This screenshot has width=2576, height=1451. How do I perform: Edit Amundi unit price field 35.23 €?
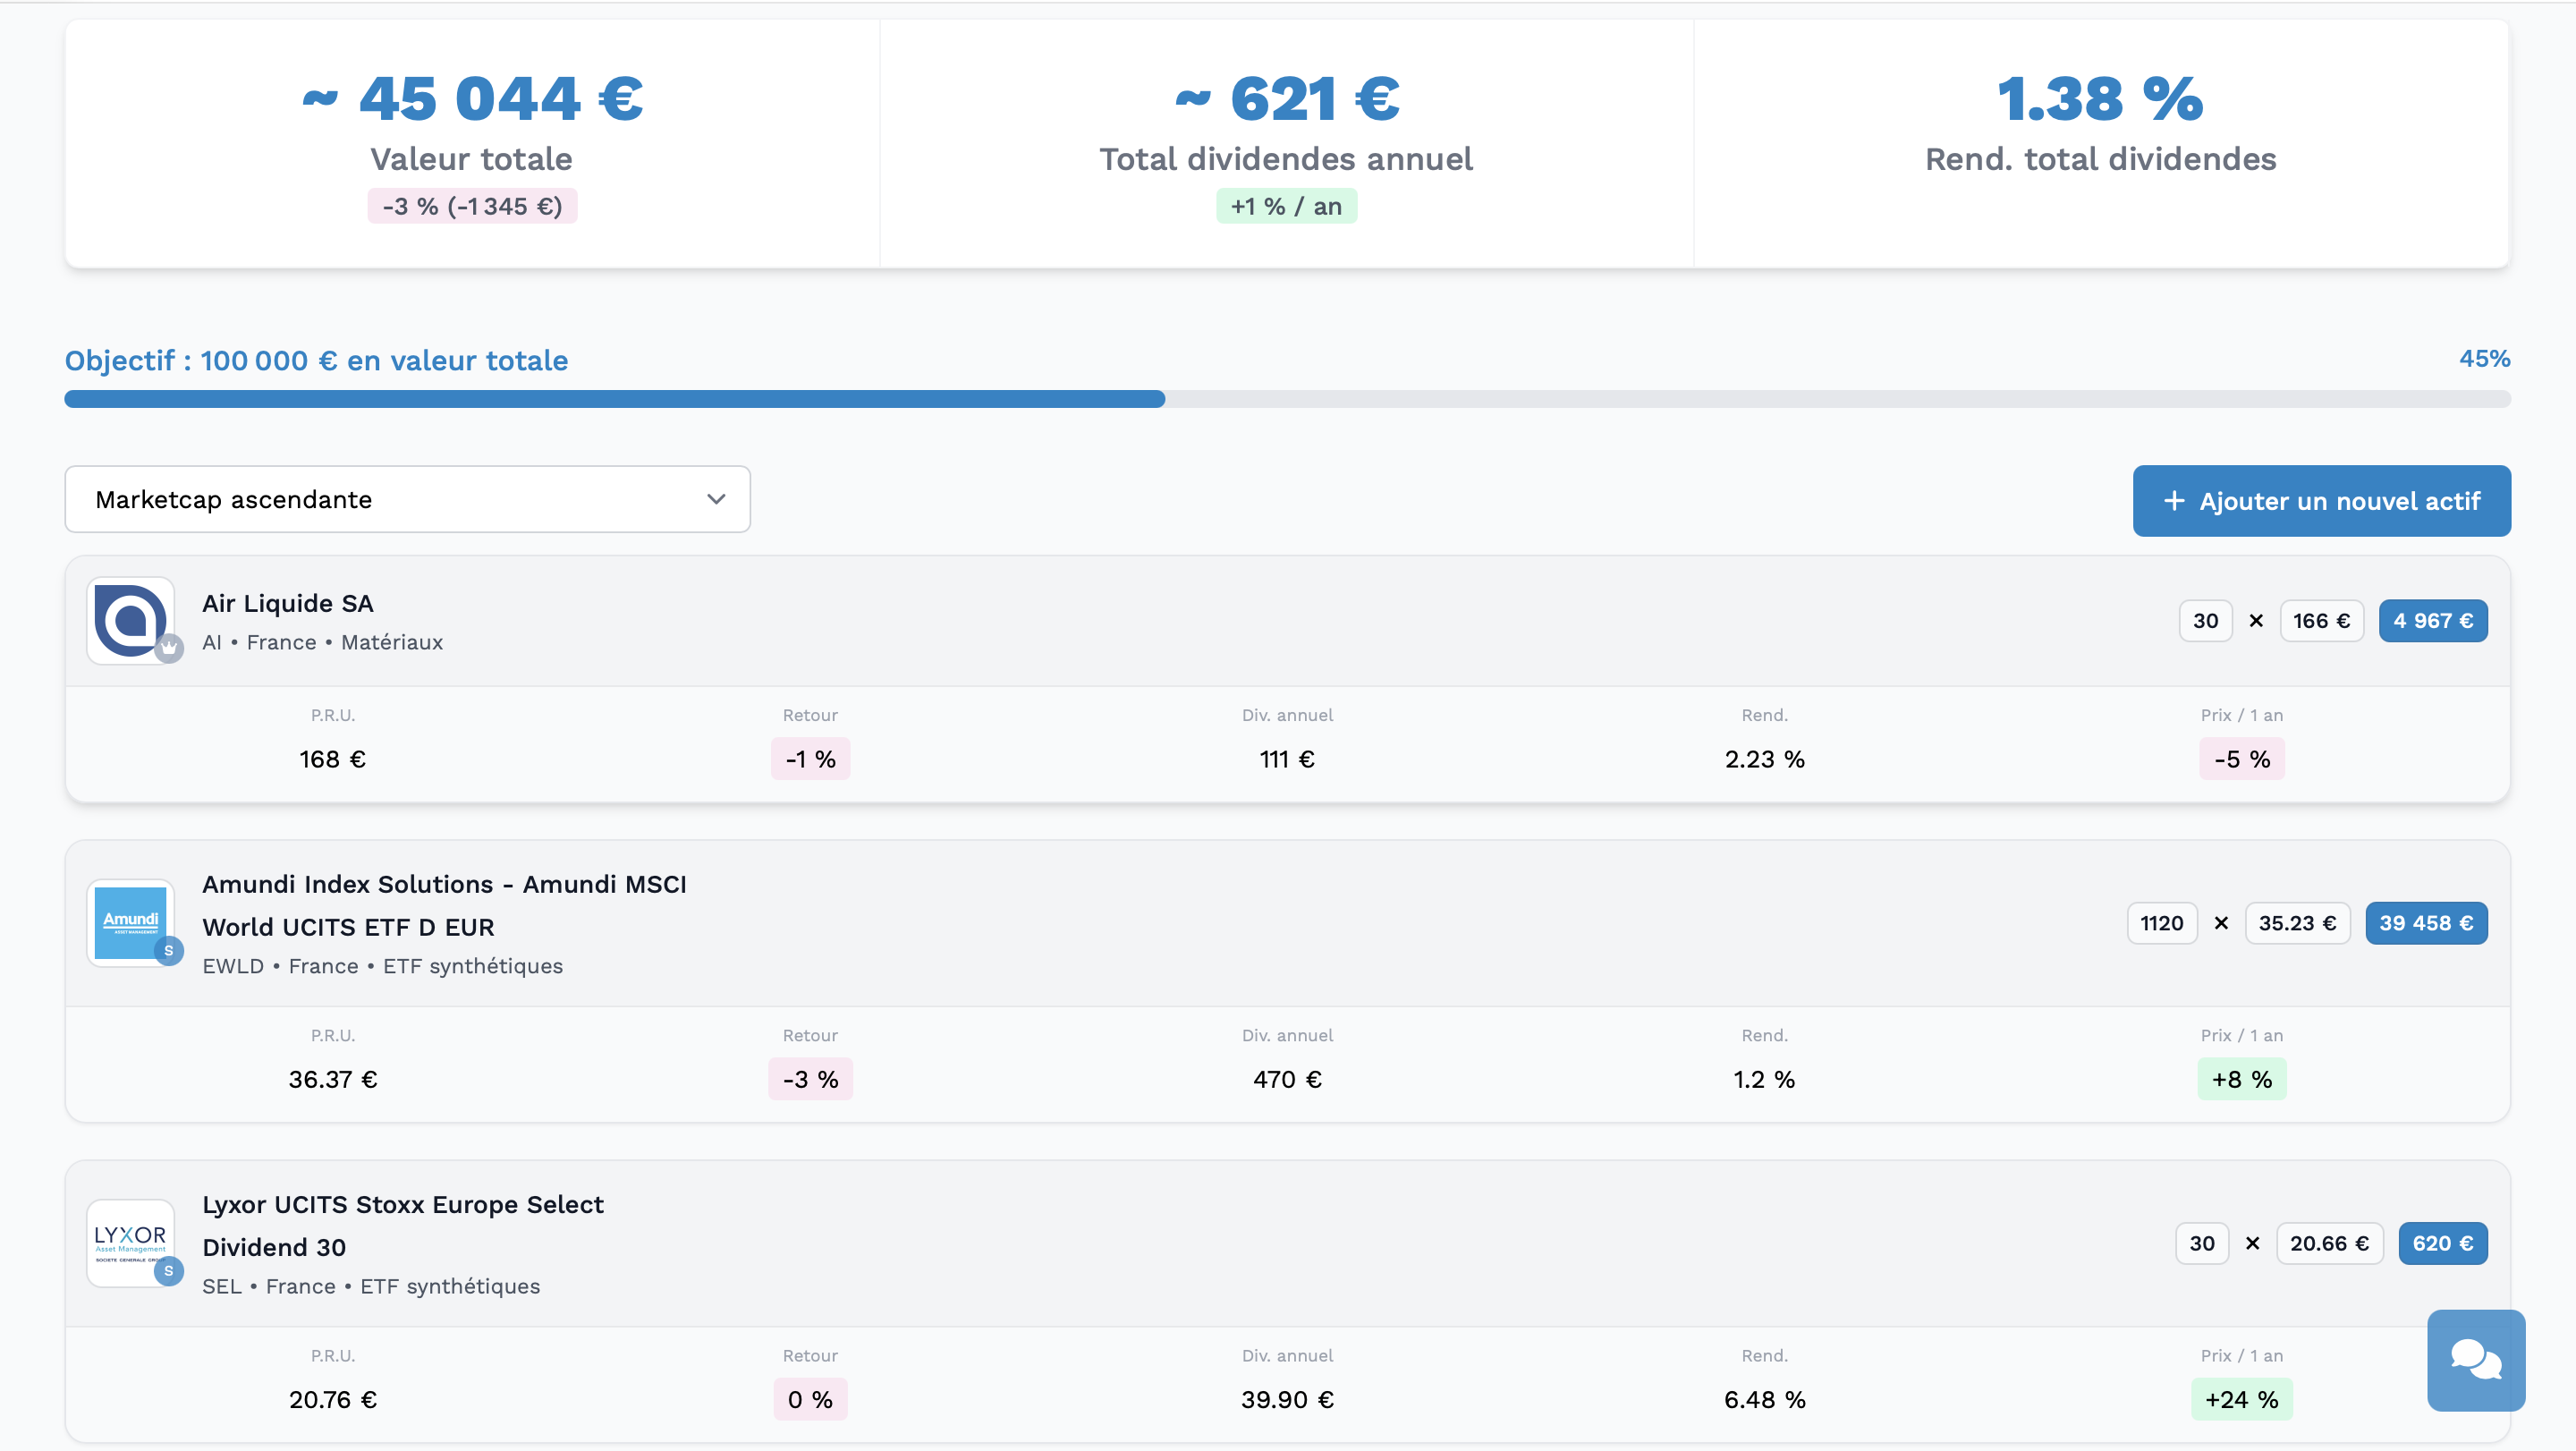[x=2296, y=923]
